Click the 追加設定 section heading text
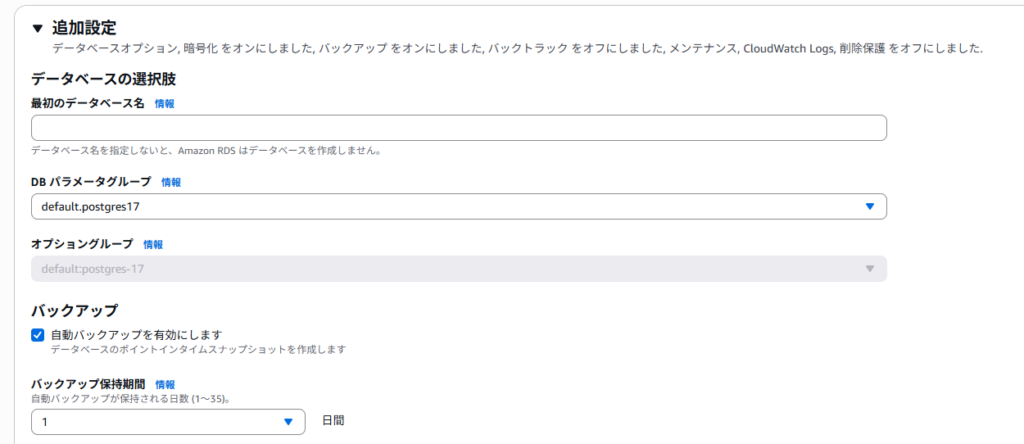The image size is (1024, 444). click(84, 28)
